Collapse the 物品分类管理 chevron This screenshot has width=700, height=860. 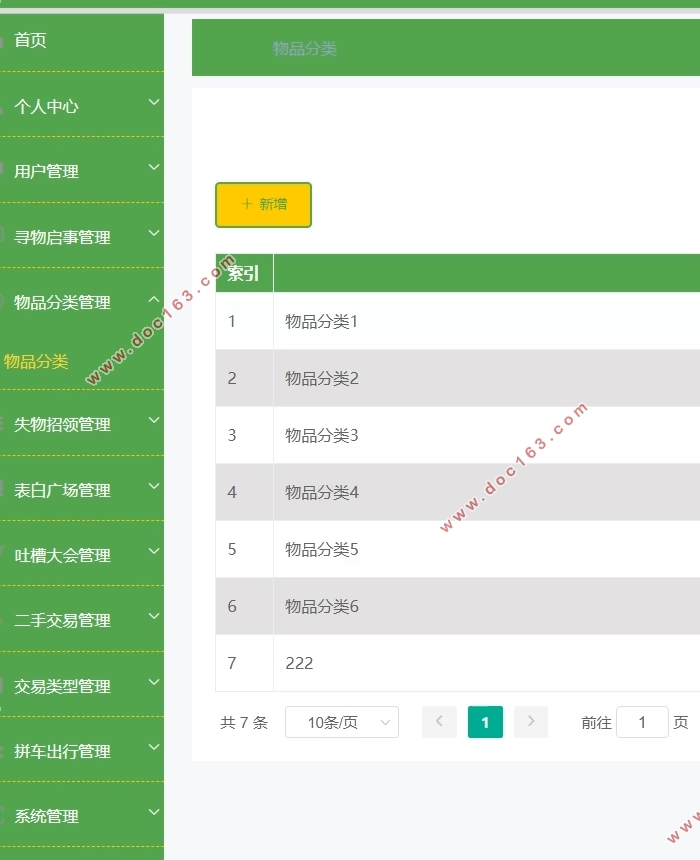point(154,299)
